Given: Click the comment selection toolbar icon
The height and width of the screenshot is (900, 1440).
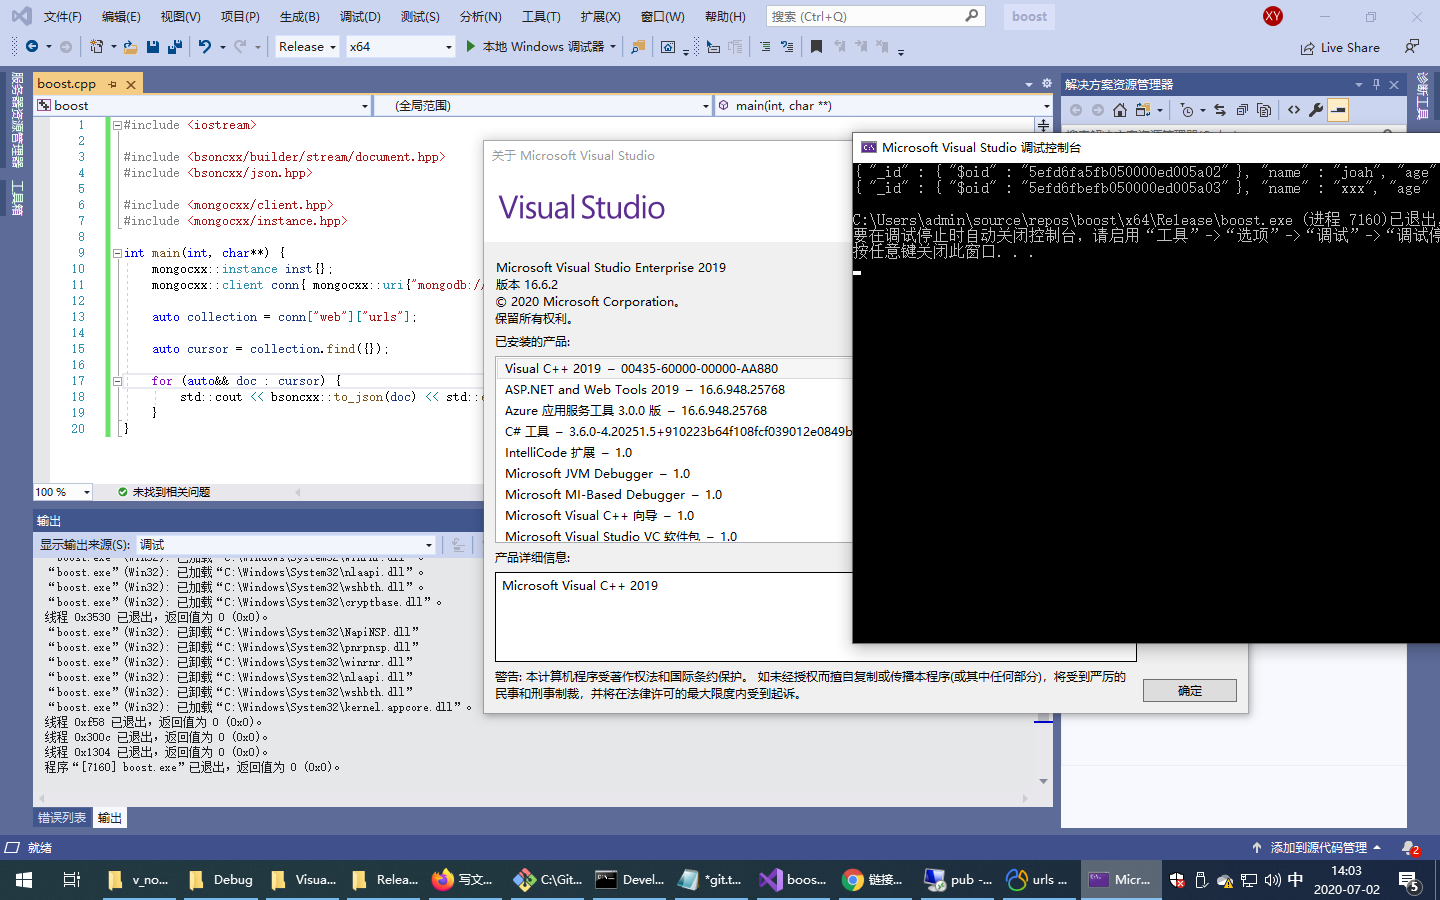Looking at the screenshot, I should tap(765, 47).
